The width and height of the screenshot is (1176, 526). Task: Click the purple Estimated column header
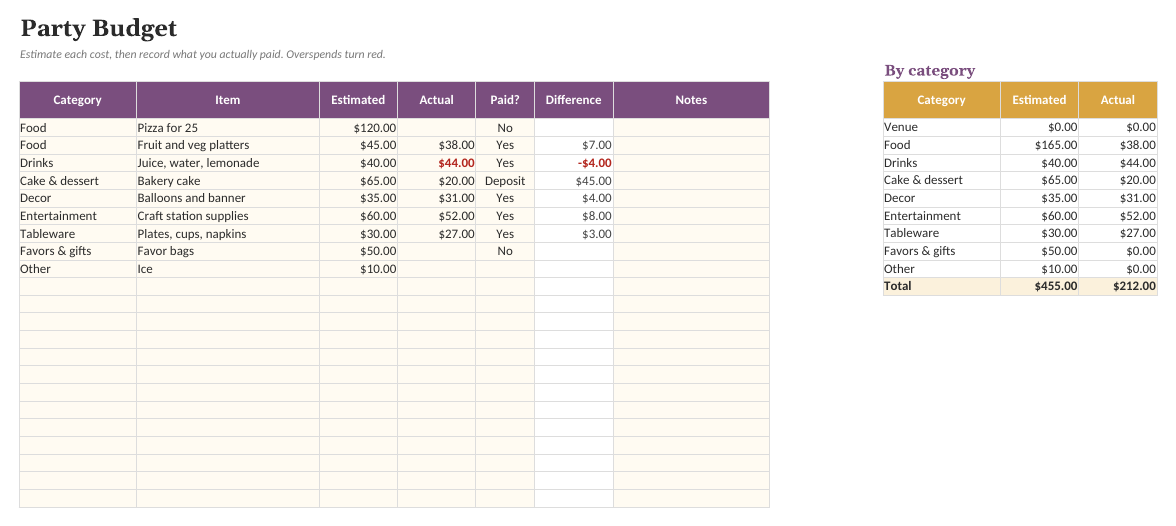(358, 100)
